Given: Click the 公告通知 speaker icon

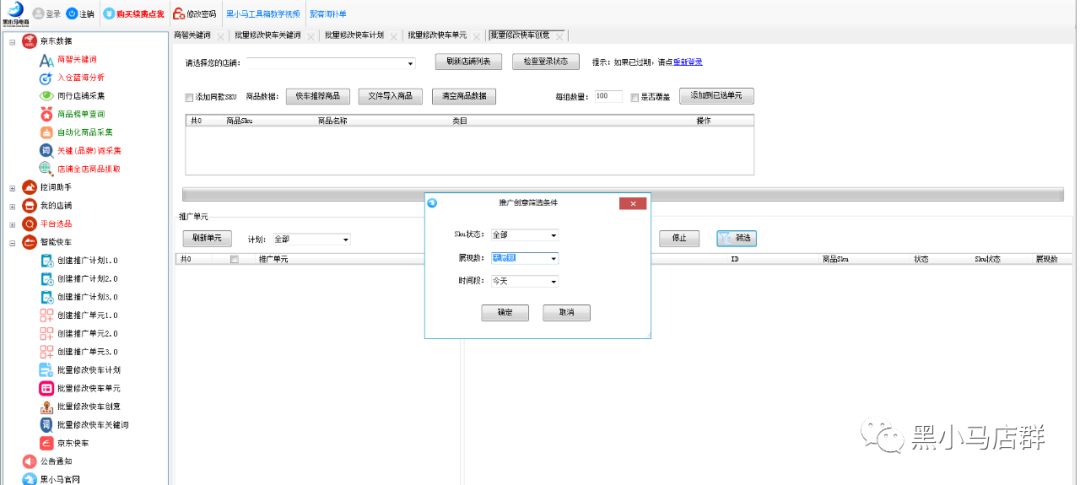Looking at the screenshot, I should pos(29,462).
